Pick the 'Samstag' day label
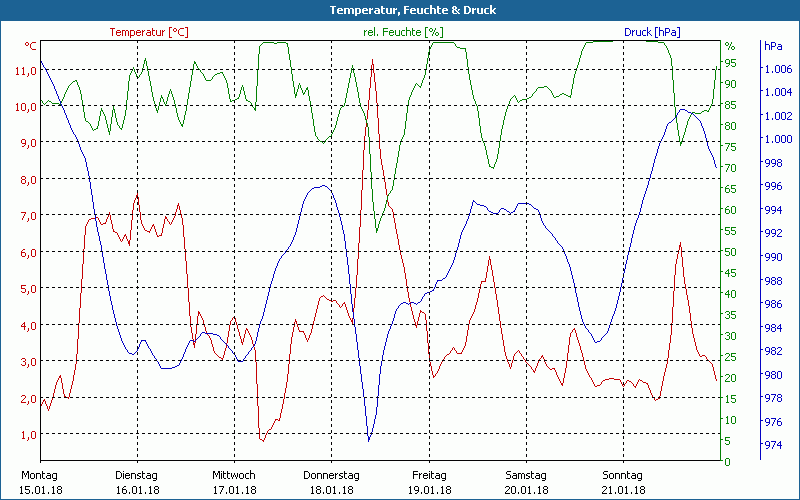 [x=526, y=475]
